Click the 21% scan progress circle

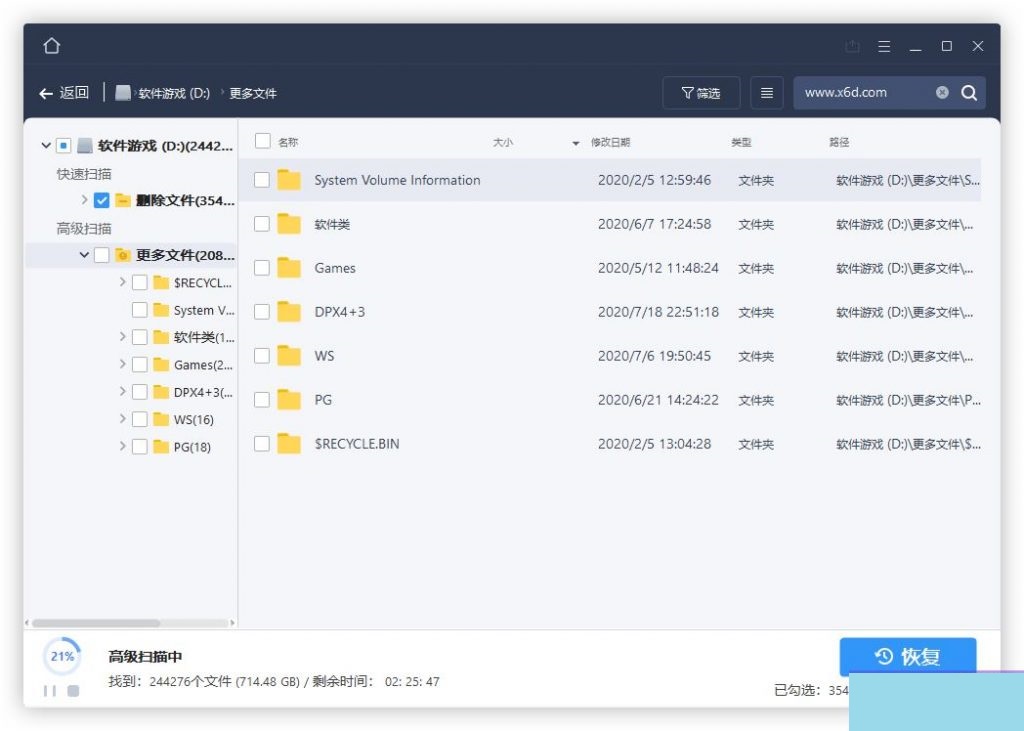point(61,656)
